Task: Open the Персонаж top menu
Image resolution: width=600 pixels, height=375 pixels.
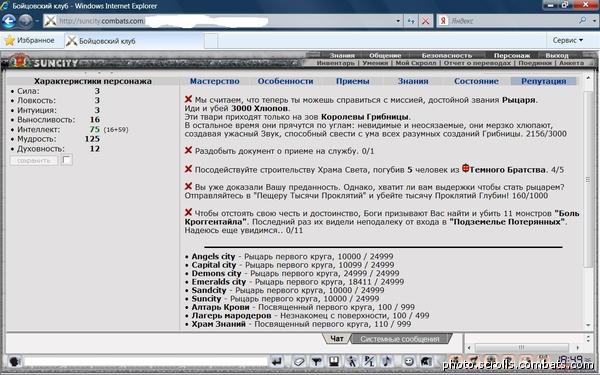Action: pyautogui.click(x=512, y=55)
